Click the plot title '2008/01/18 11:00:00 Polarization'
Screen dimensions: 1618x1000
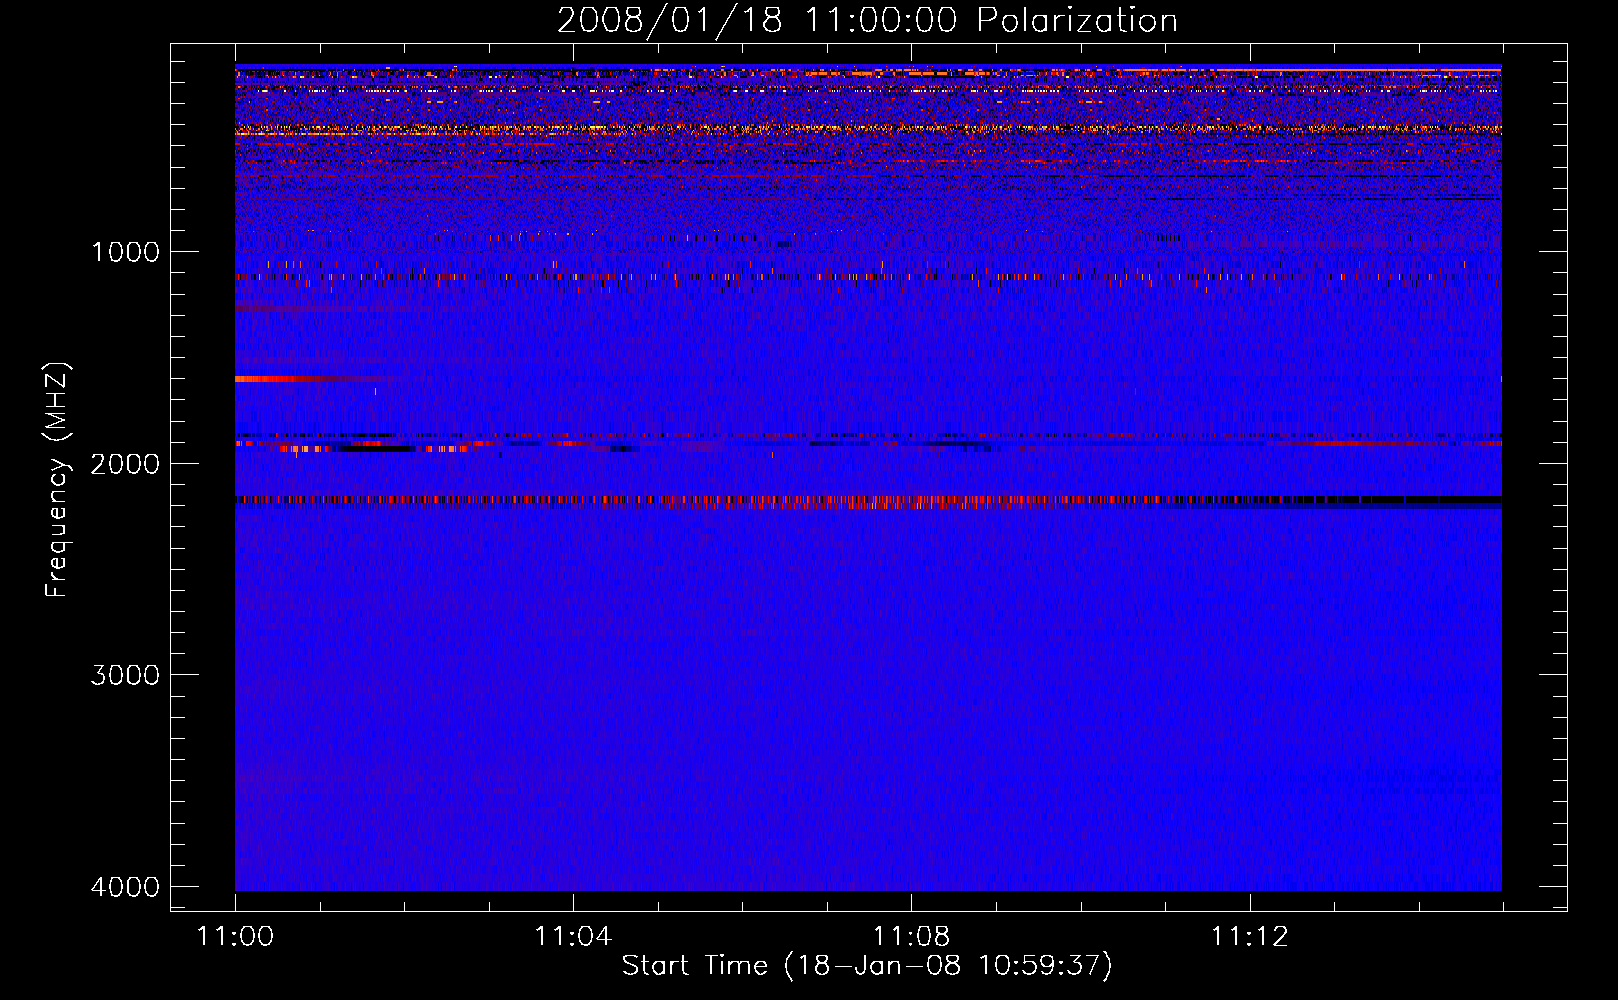pyautogui.click(x=867, y=20)
